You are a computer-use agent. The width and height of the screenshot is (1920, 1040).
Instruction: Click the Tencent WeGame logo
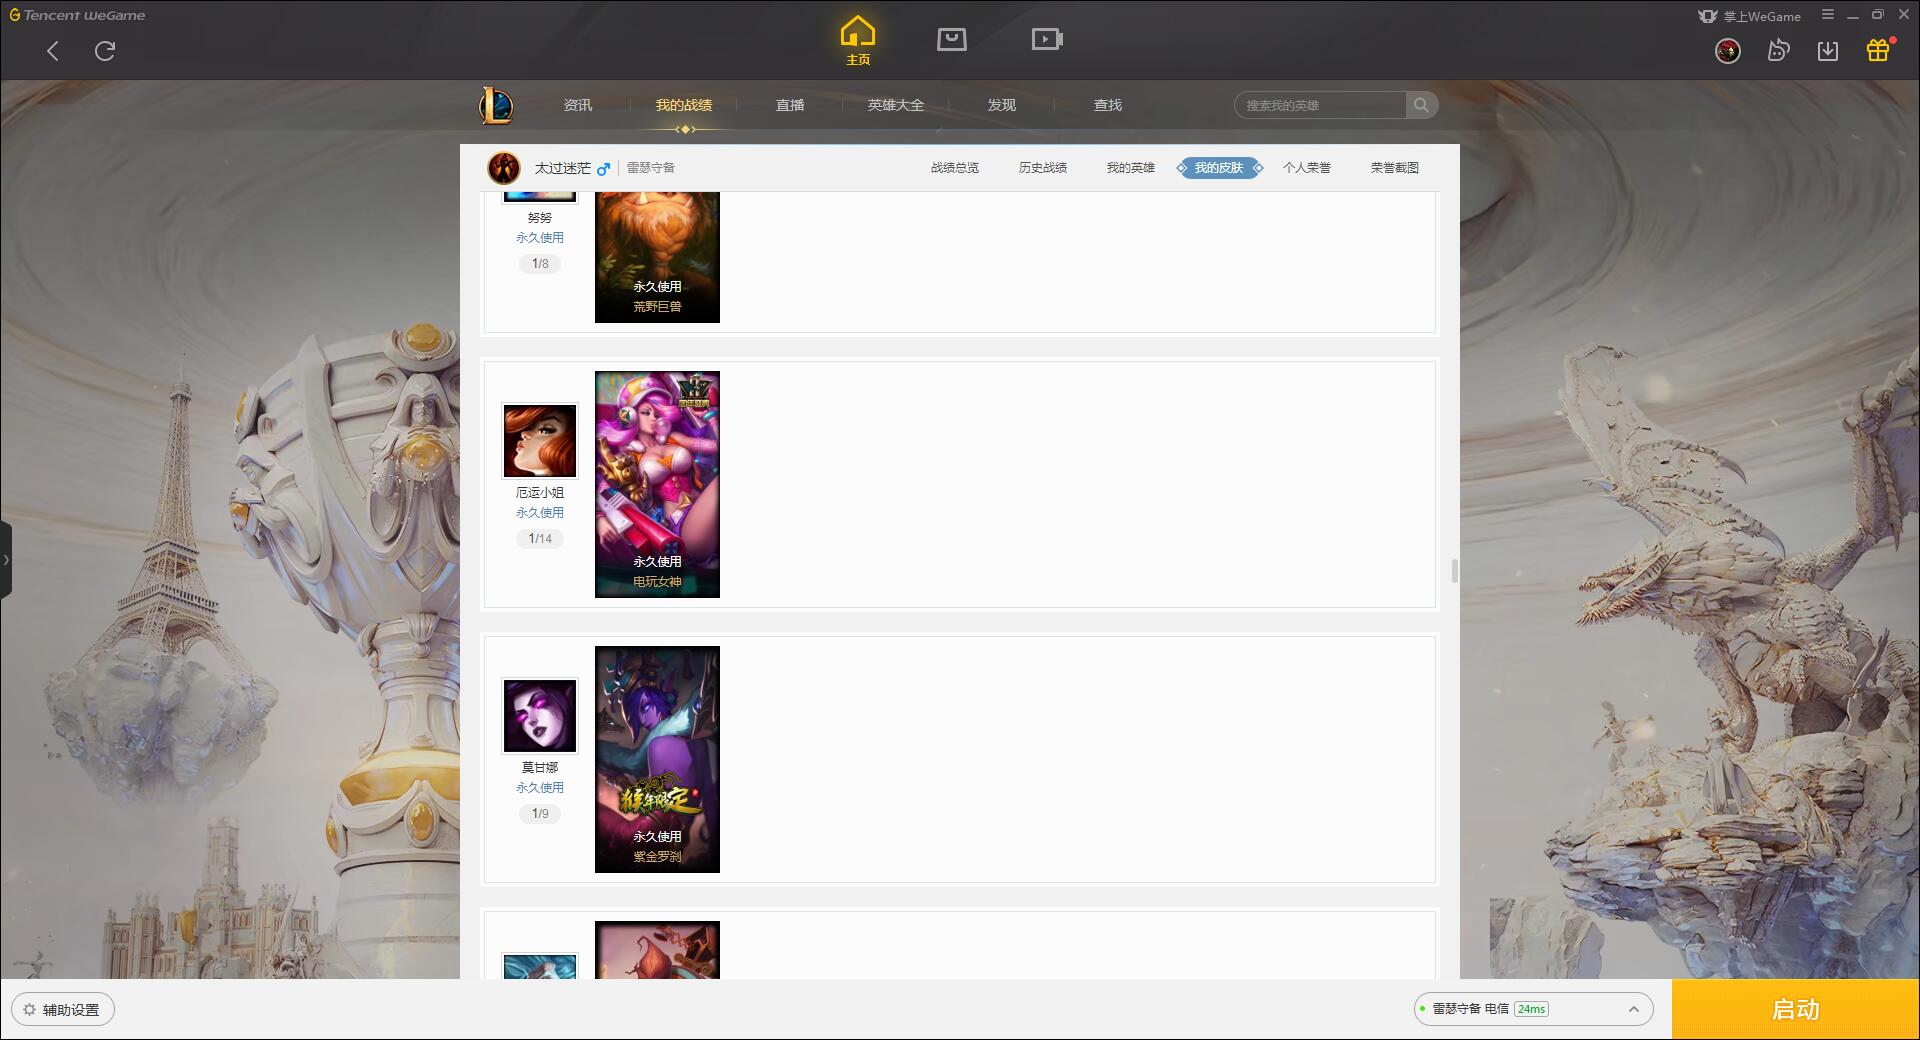pos(77,15)
